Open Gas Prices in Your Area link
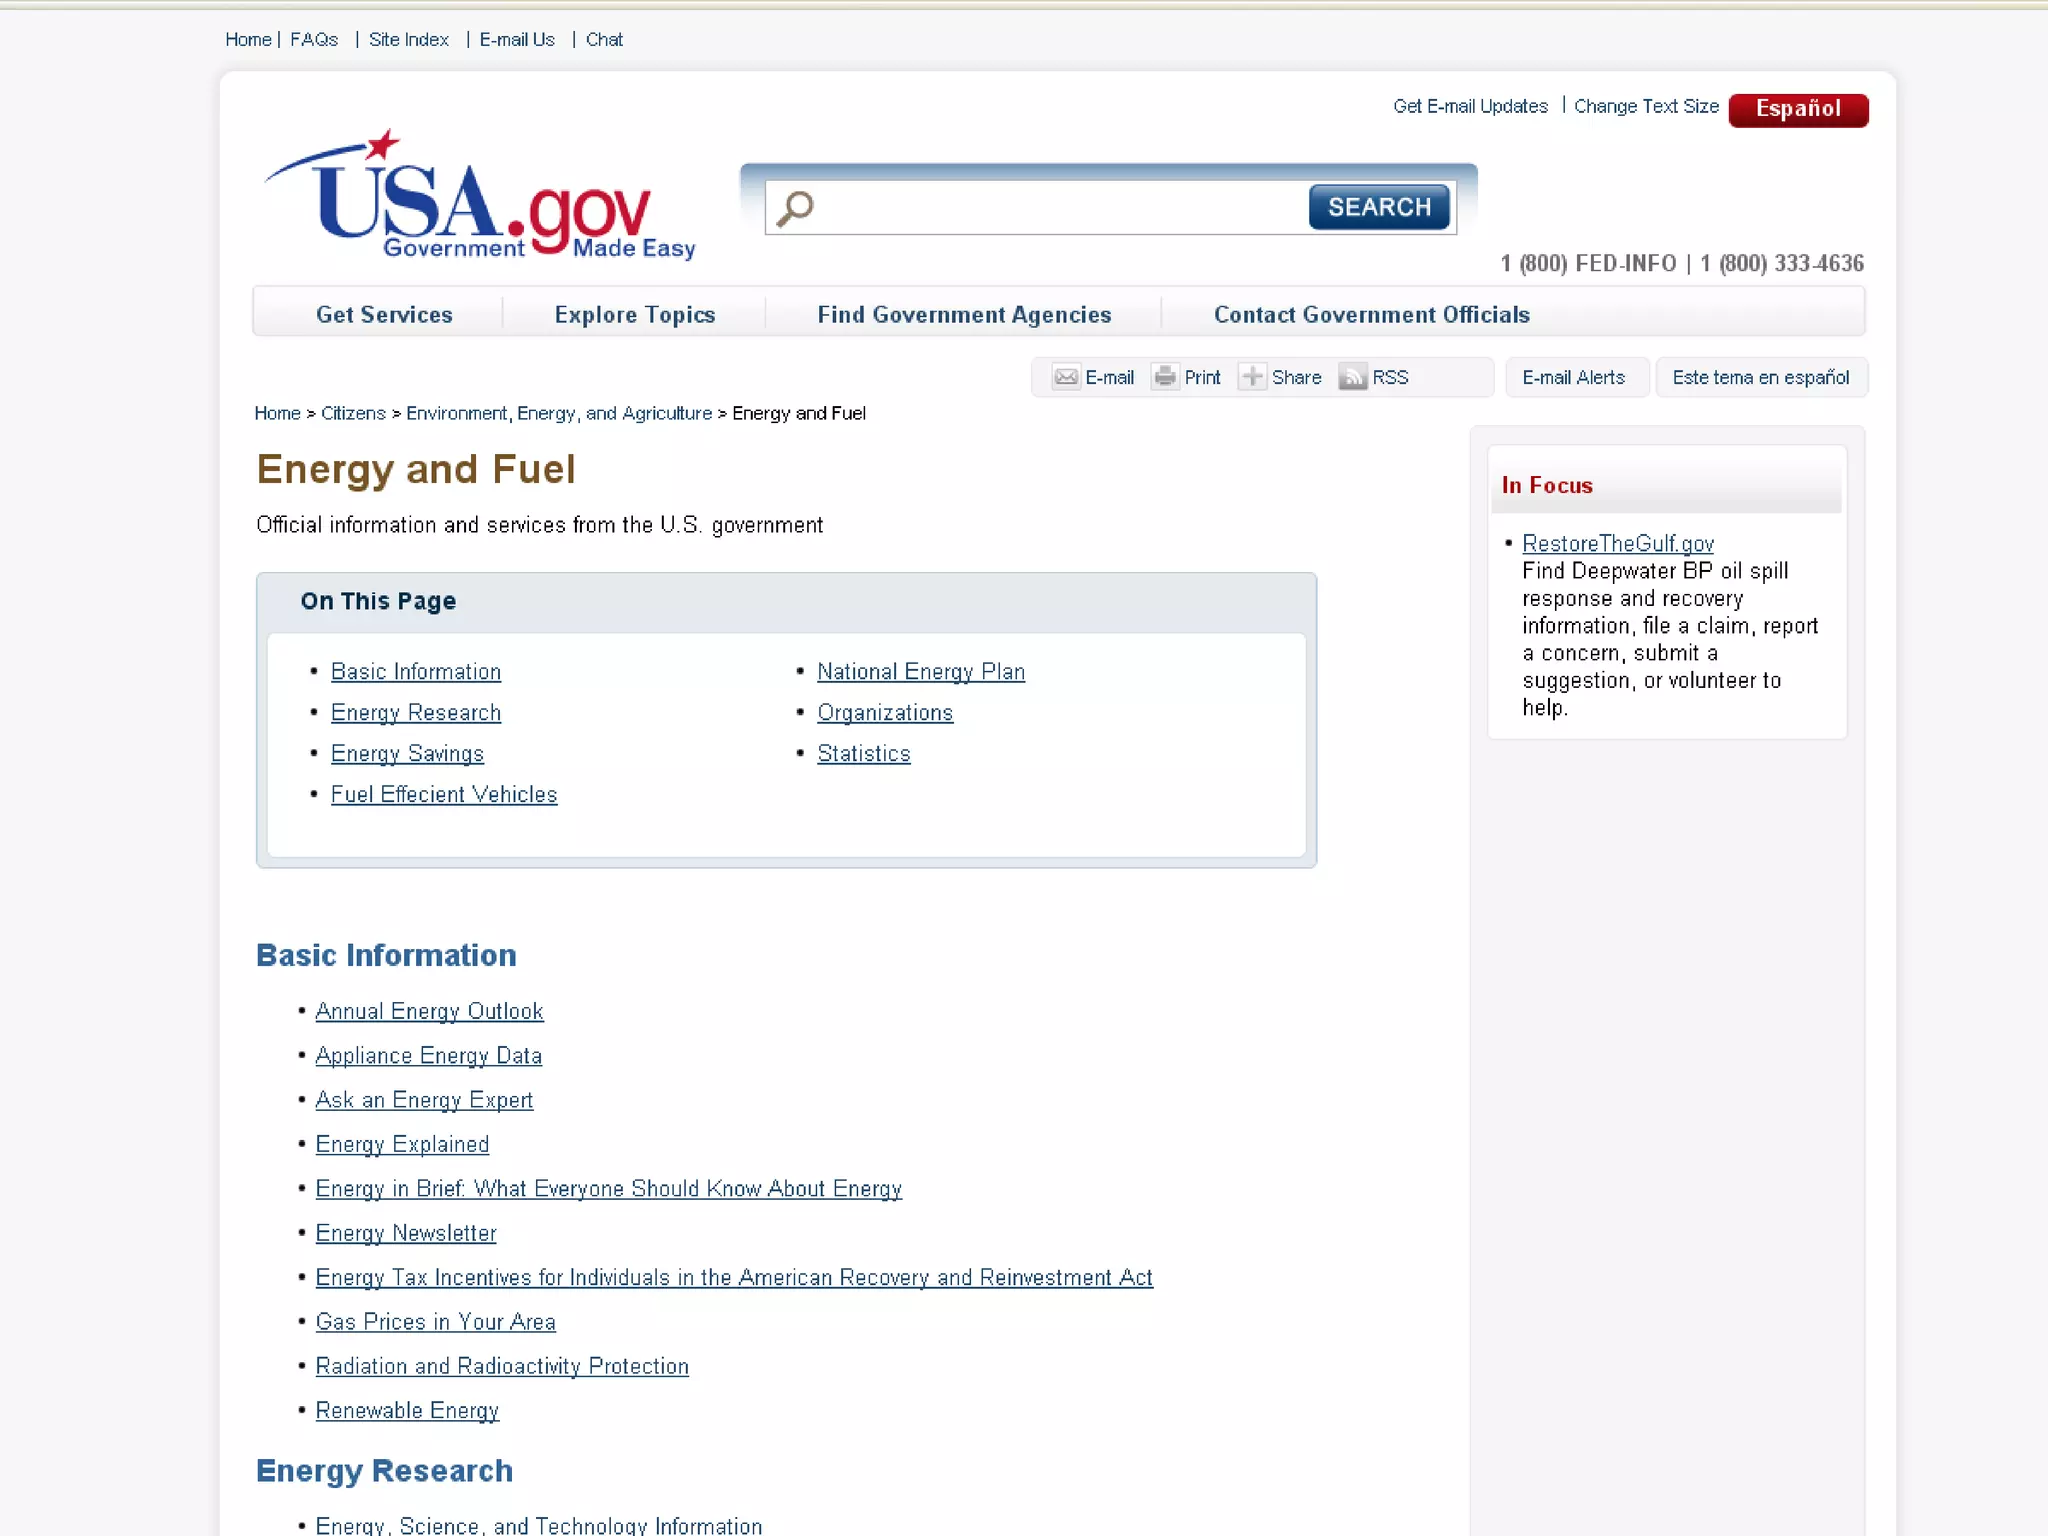The height and width of the screenshot is (1536, 2048). 435,1322
